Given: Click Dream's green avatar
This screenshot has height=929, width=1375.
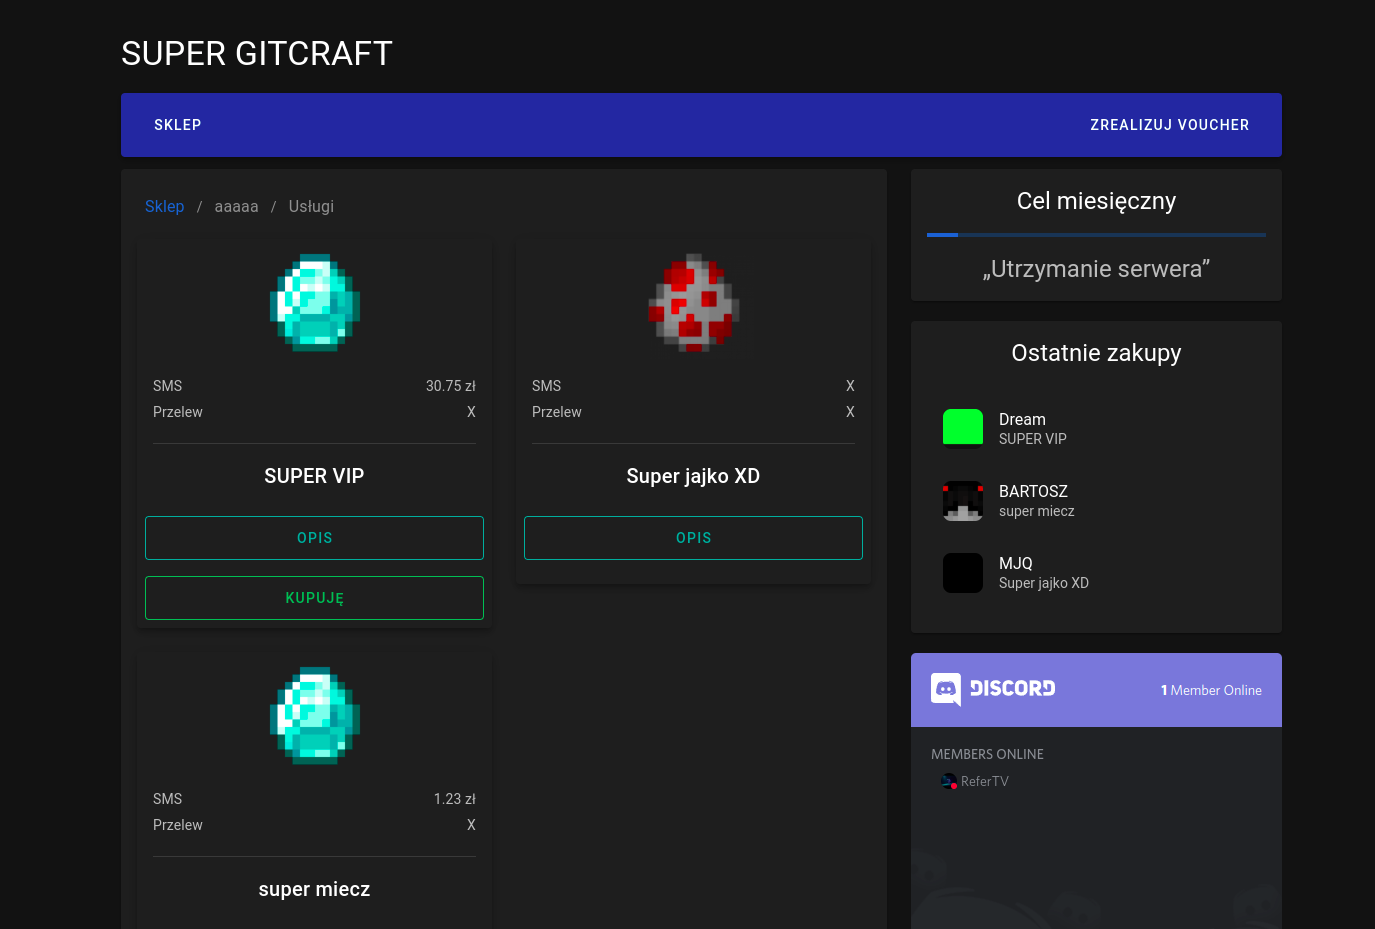Looking at the screenshot, I should point(962,428).
